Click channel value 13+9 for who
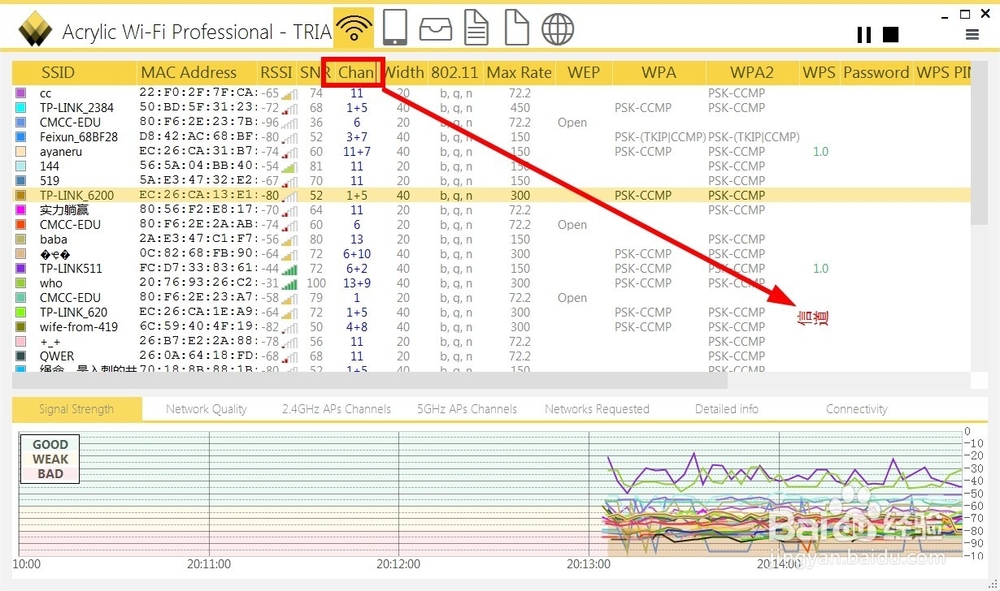The height and width of the screenshot is (591, 1000). click(357, 283)
